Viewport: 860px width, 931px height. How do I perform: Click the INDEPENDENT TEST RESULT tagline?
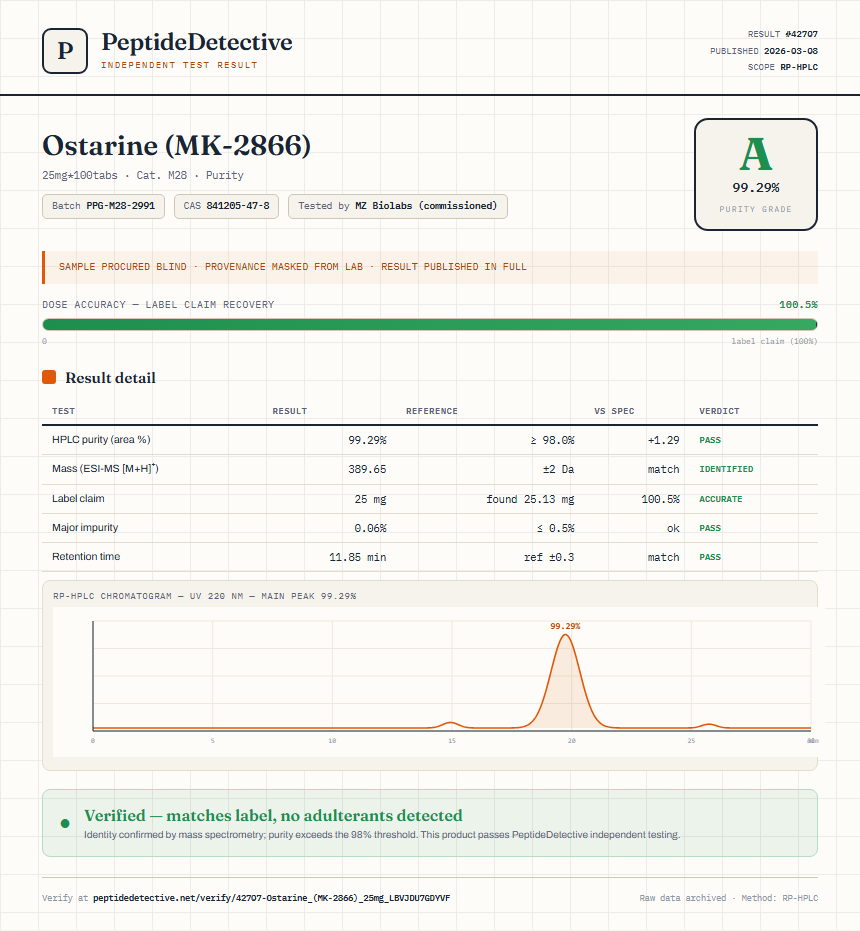(179, 65)
